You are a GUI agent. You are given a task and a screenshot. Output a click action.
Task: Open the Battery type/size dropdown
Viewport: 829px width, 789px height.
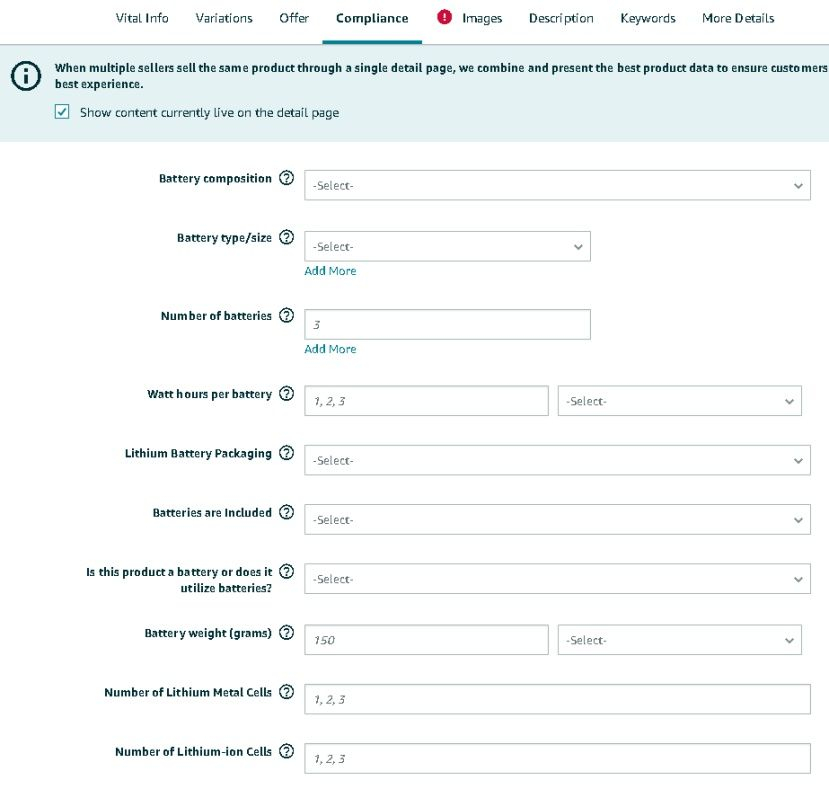447,246
